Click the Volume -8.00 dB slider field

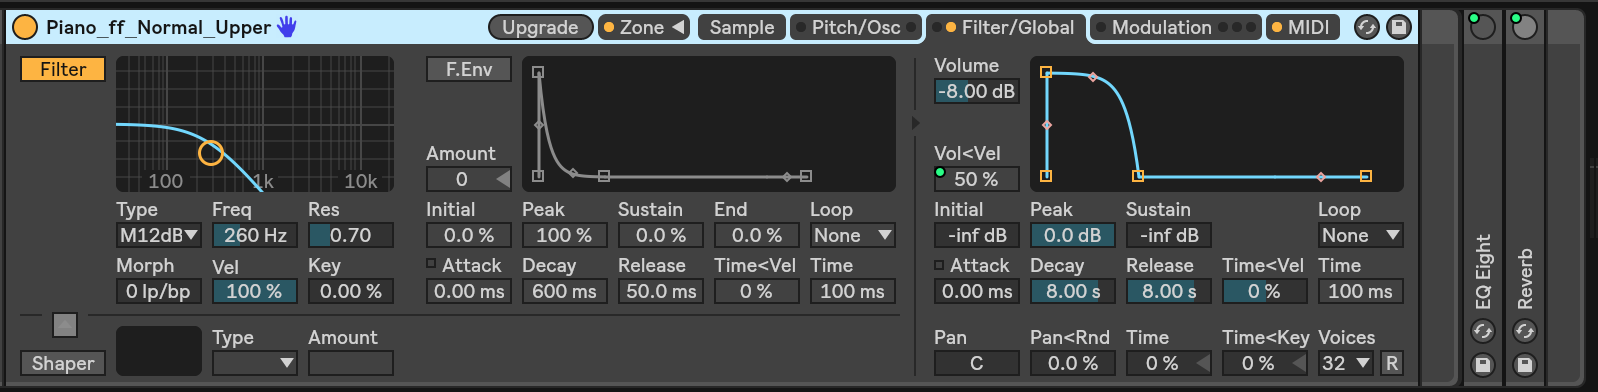976,91
